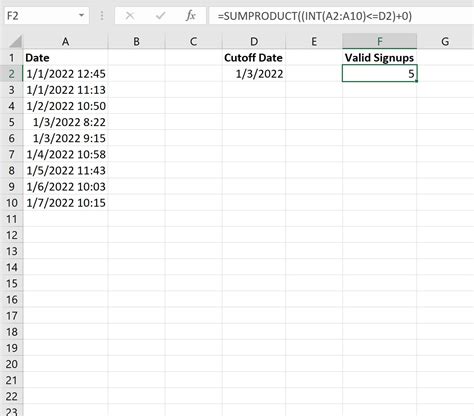Image resolution: width=474 pixels, height=416 pixels.
Task: Click into the SUMPRODUCT formula bar text
Action: [314, 16]
